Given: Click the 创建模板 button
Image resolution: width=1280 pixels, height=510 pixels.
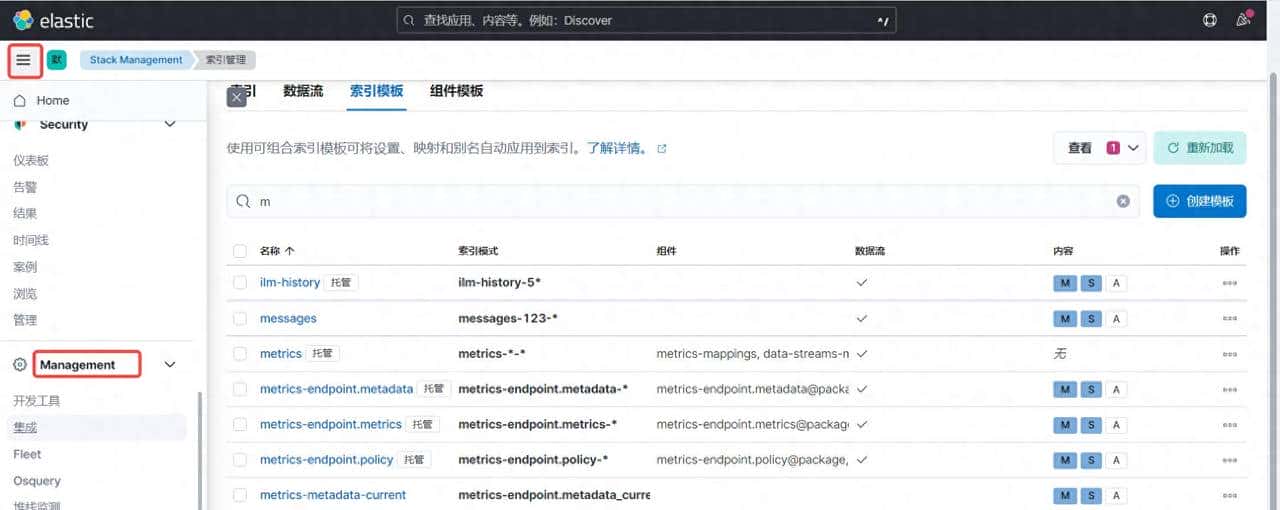Looking at the screenshot, I should click(1200, 201).
